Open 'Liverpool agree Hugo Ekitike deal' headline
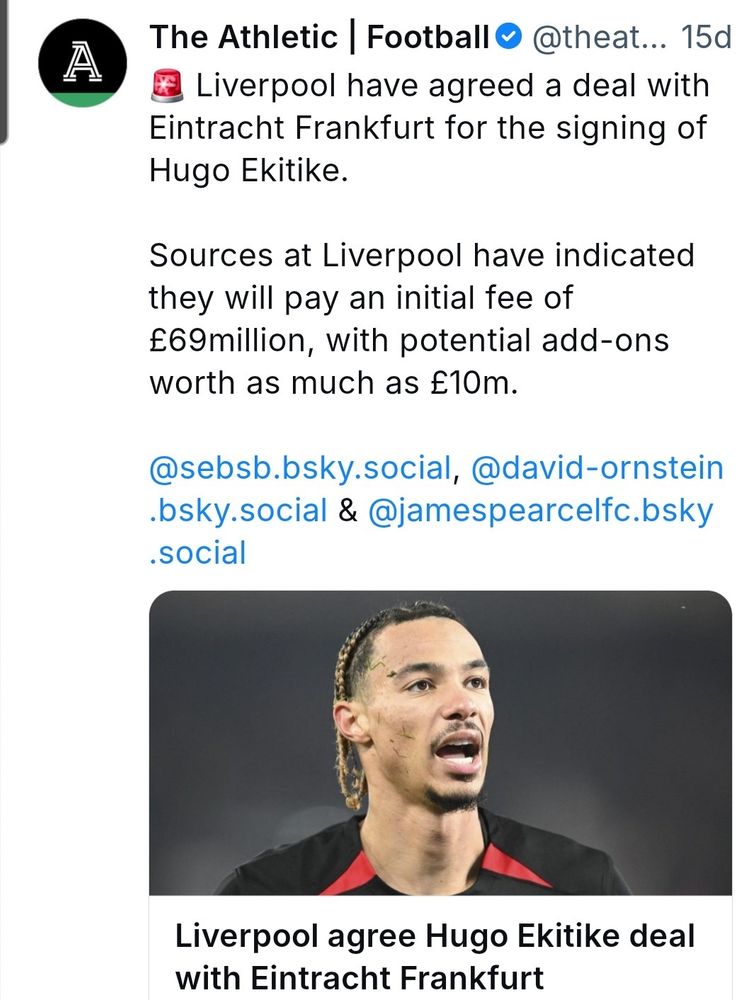 tap(434, 937)
